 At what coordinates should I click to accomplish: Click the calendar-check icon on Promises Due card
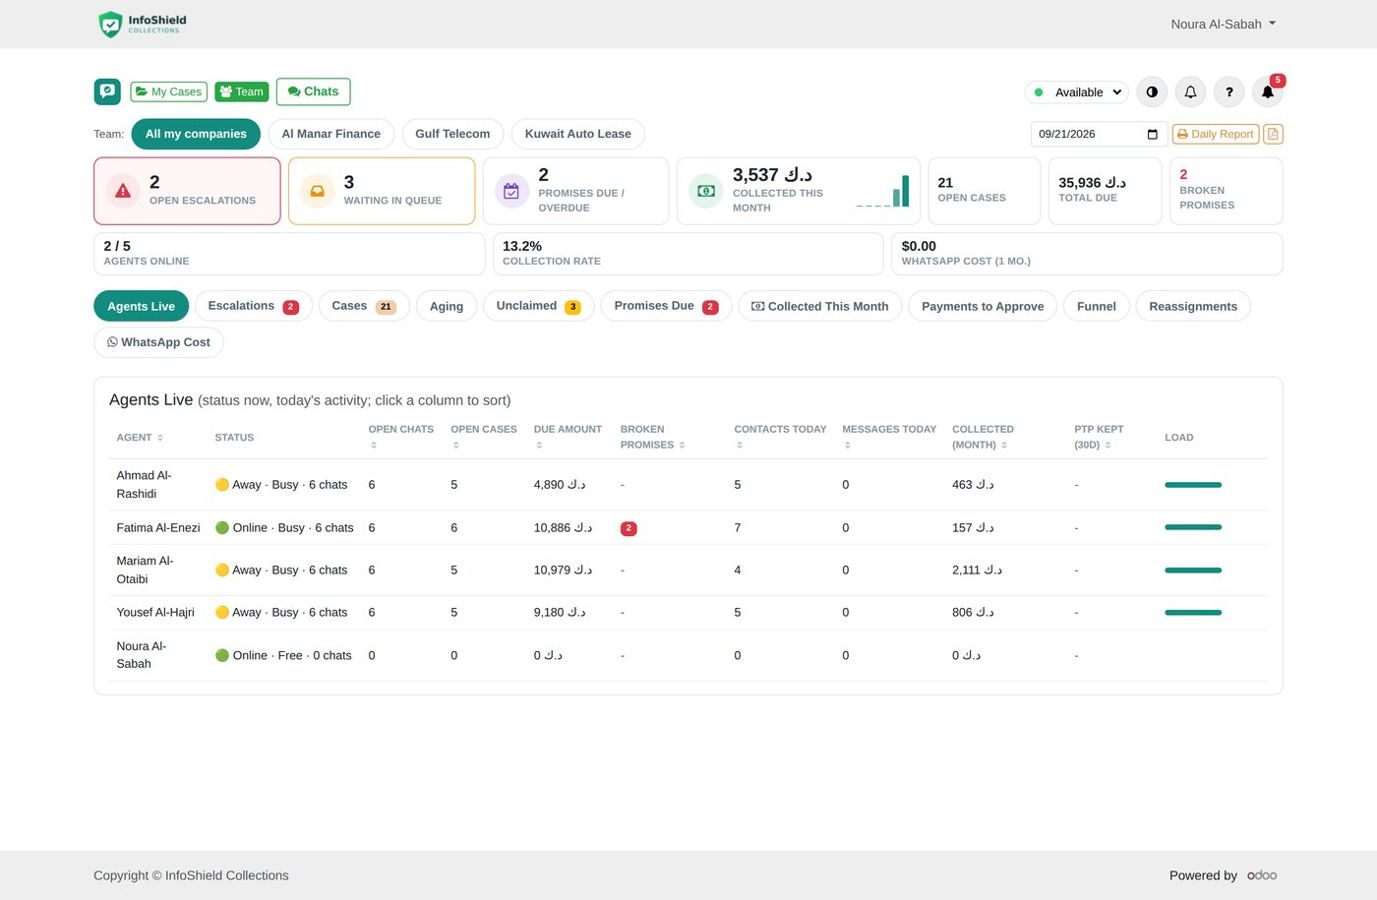point(511,191)
